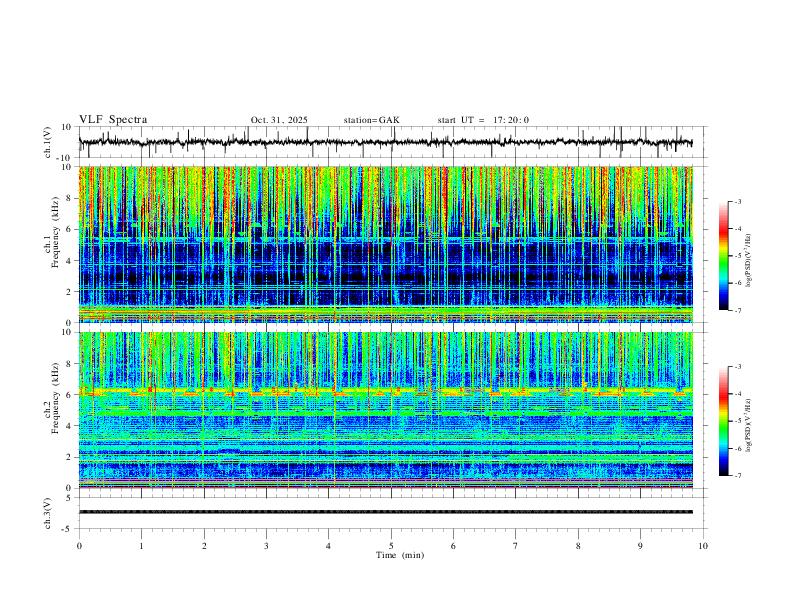Click the "-3" tick of the upper colorbar
This screenshot has width=792, height=612.
[738, 201]
